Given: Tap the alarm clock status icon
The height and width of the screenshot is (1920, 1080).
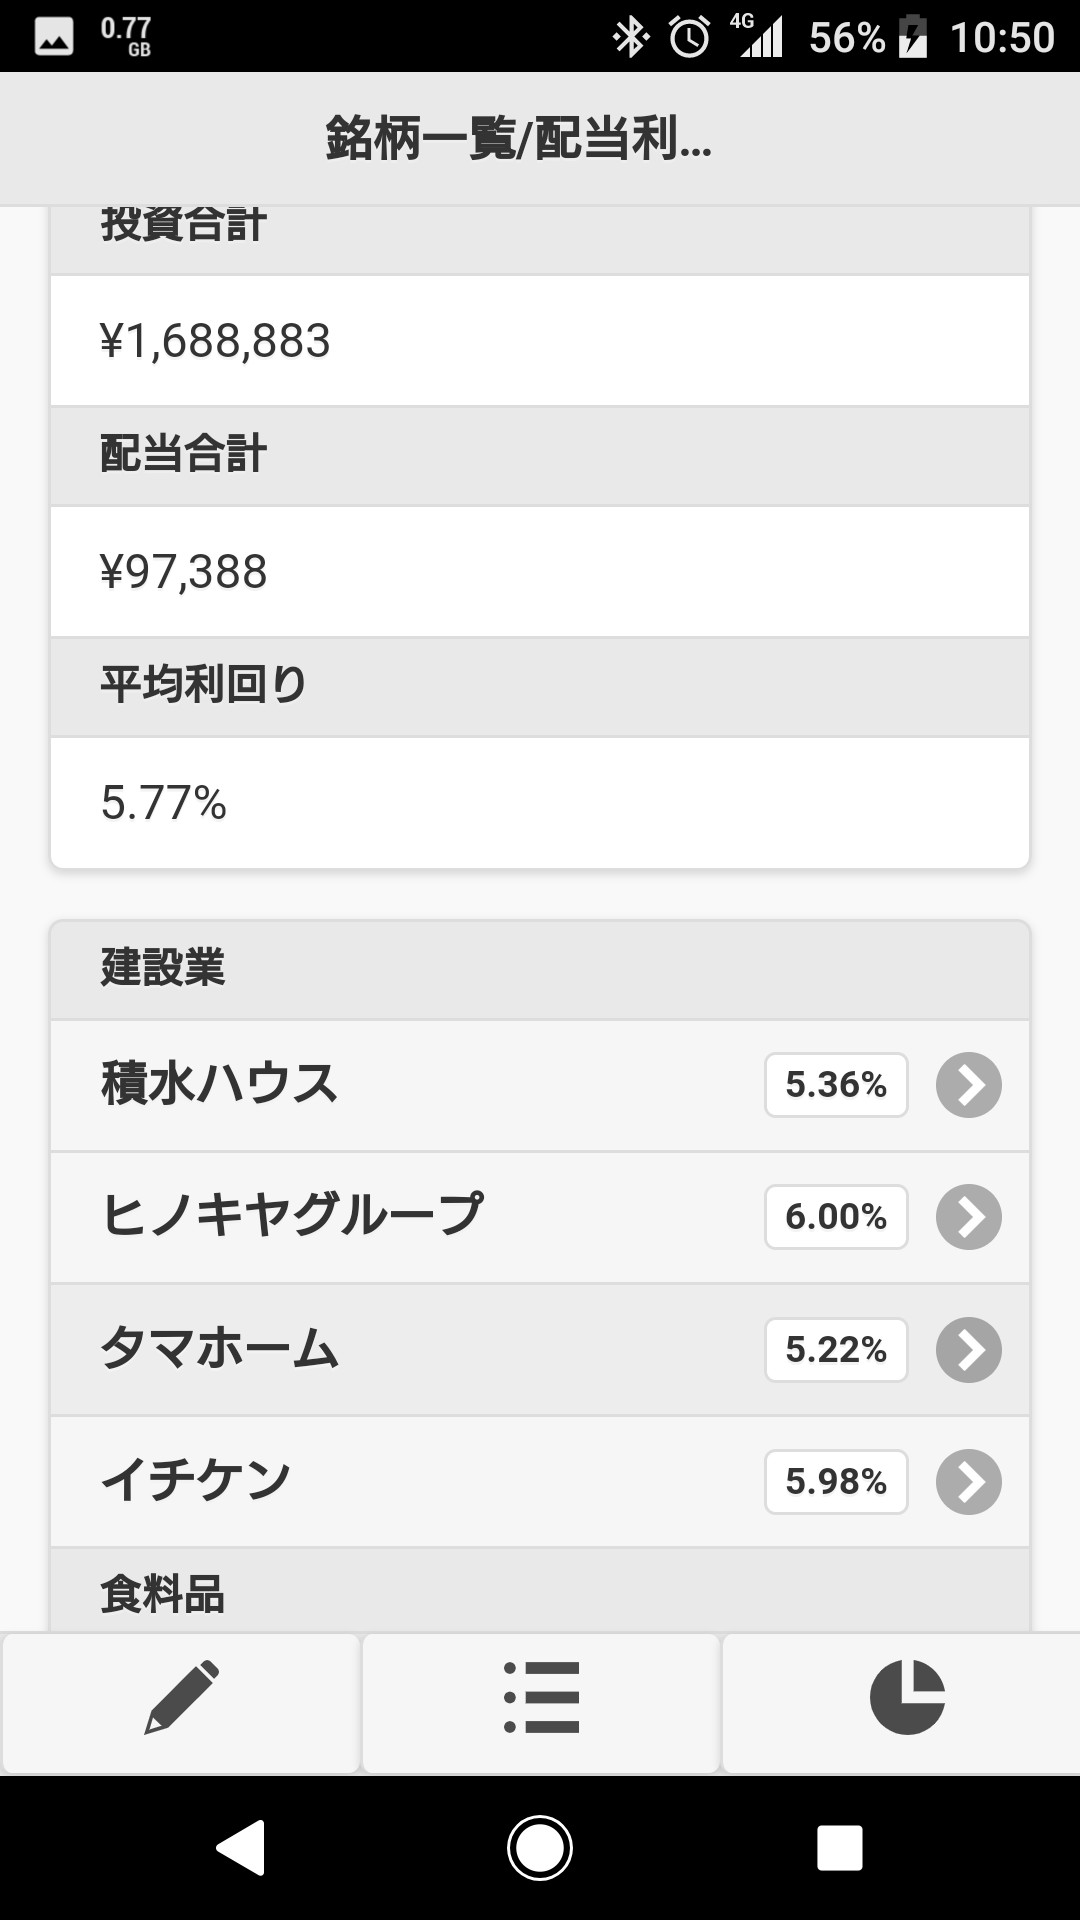Looking at the screenshot, I should 689,38.
